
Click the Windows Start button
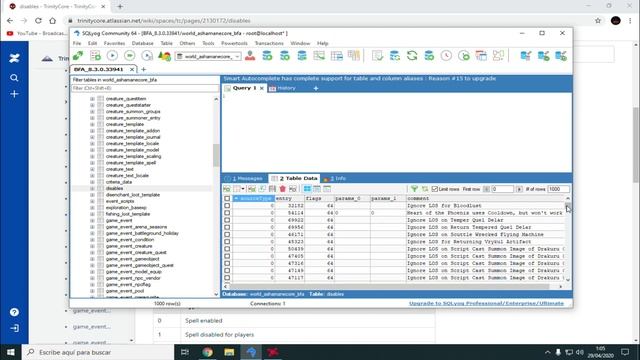click(x=11, y=352)
